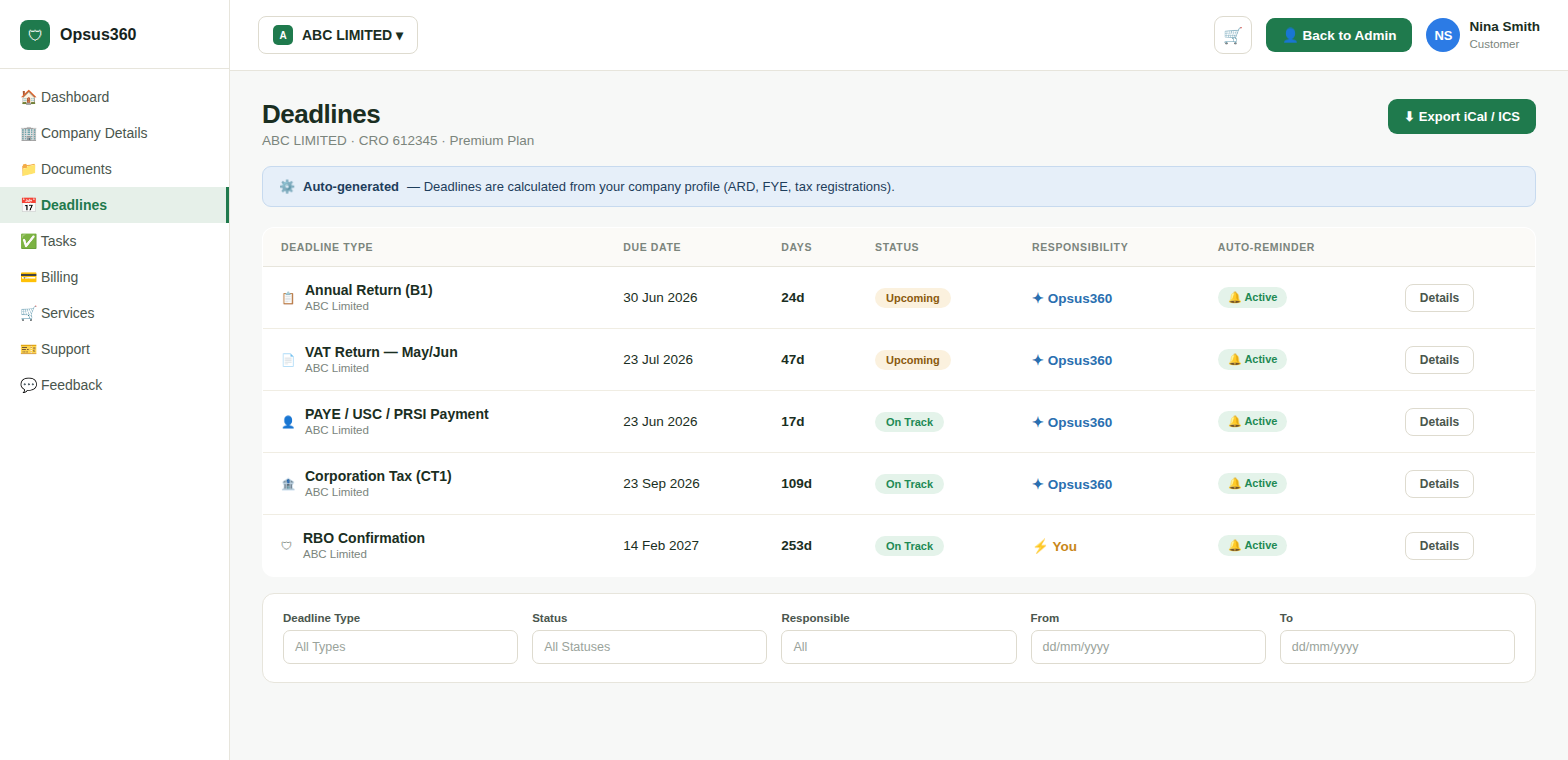Open Feedback in the sidebar
Viewport: 1568px width, 760px height.
point(115,385)
